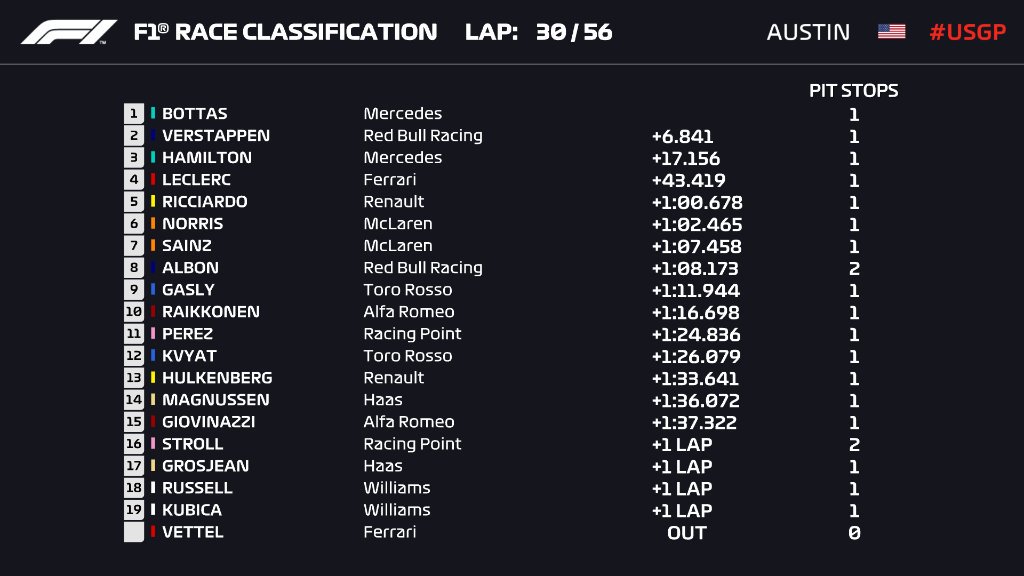Click the position 1 number badge
The width and height of the screenshot is (1024, 576).
click(134, 114)
